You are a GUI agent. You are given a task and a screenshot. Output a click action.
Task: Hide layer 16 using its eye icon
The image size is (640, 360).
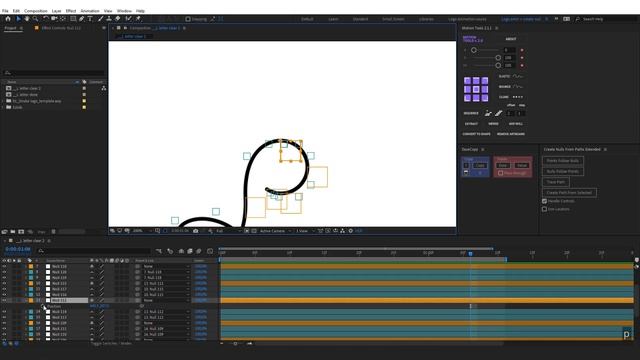(x=4, y=323)
